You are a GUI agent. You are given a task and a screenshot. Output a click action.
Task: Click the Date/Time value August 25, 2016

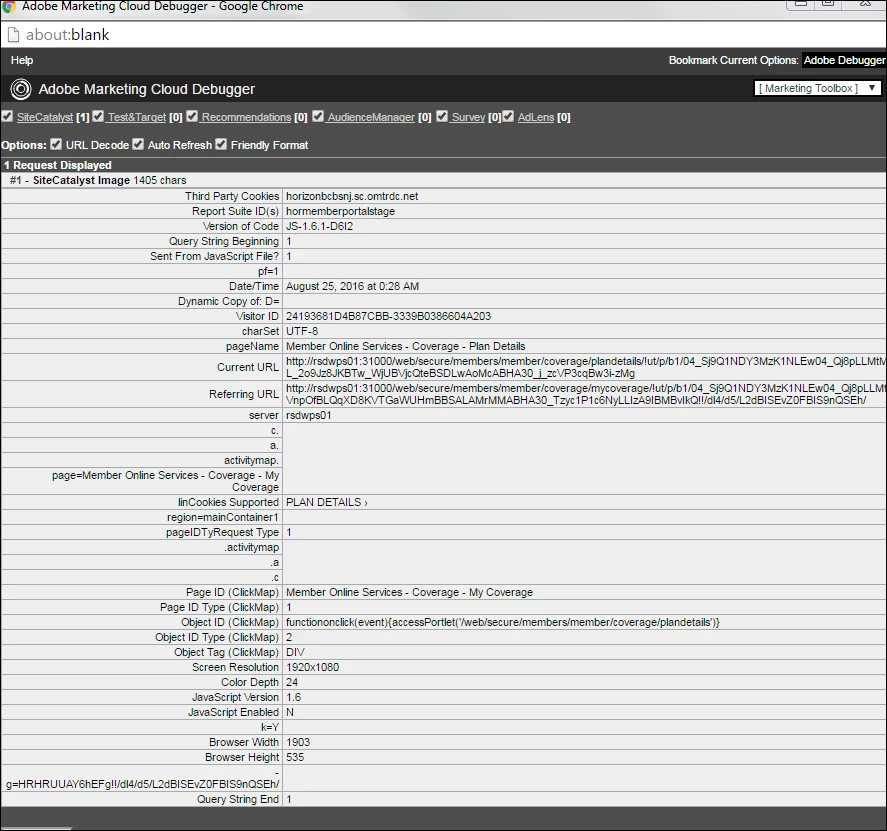352,286
